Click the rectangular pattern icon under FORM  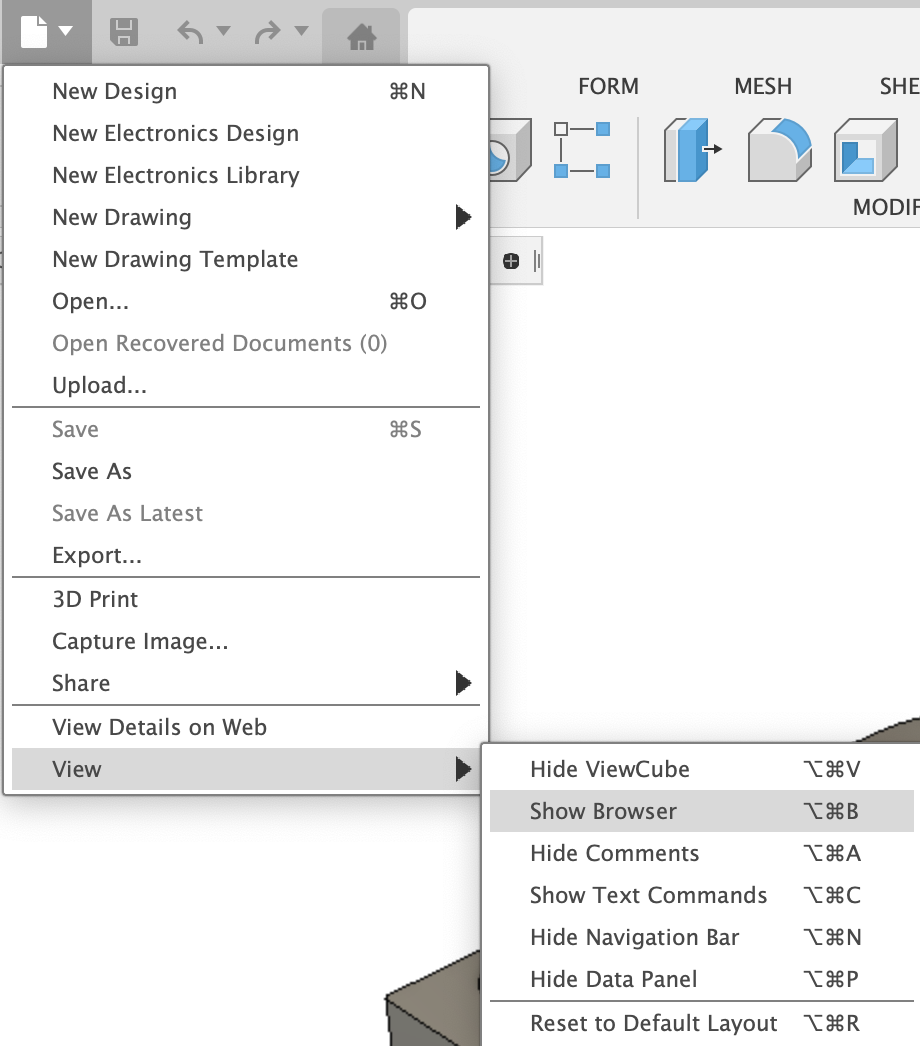582,150
